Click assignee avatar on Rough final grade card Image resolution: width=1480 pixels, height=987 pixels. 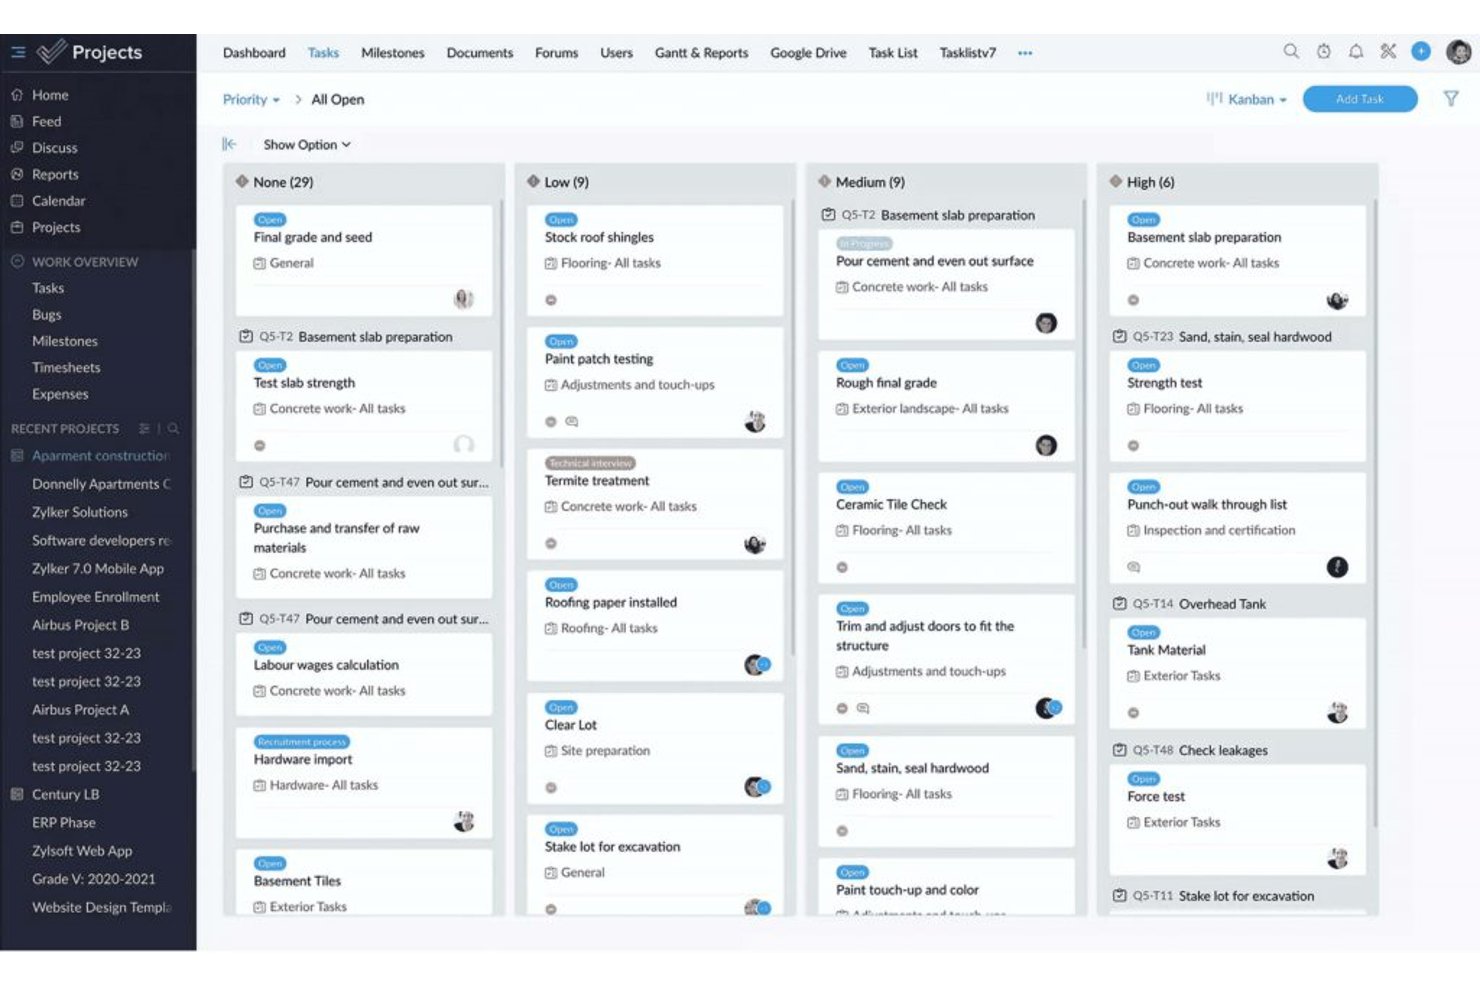(1046, 445)
